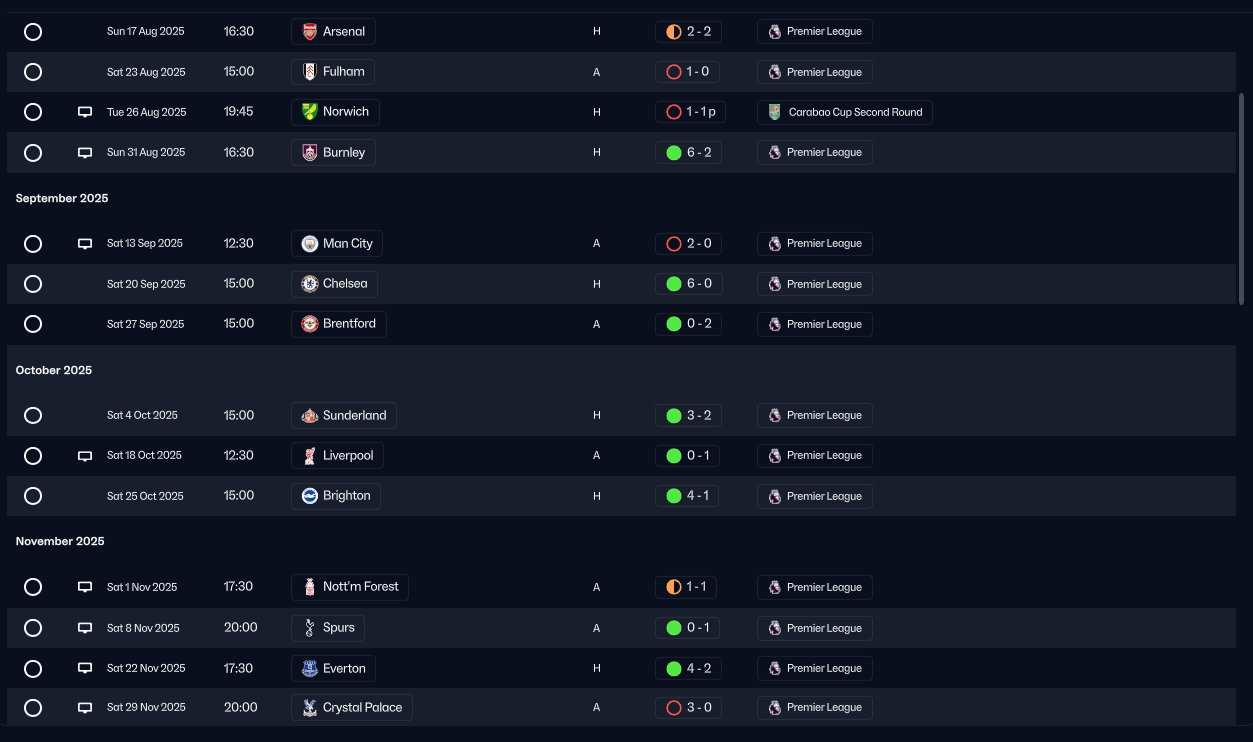
Task: Open the Brentford team link
Action: click(339, 324)
